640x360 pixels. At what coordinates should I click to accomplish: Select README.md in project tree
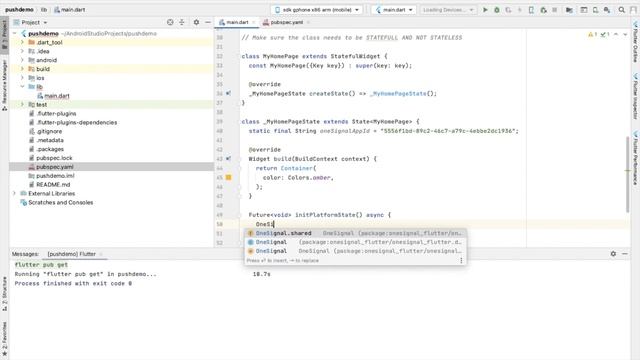point(53,184)
